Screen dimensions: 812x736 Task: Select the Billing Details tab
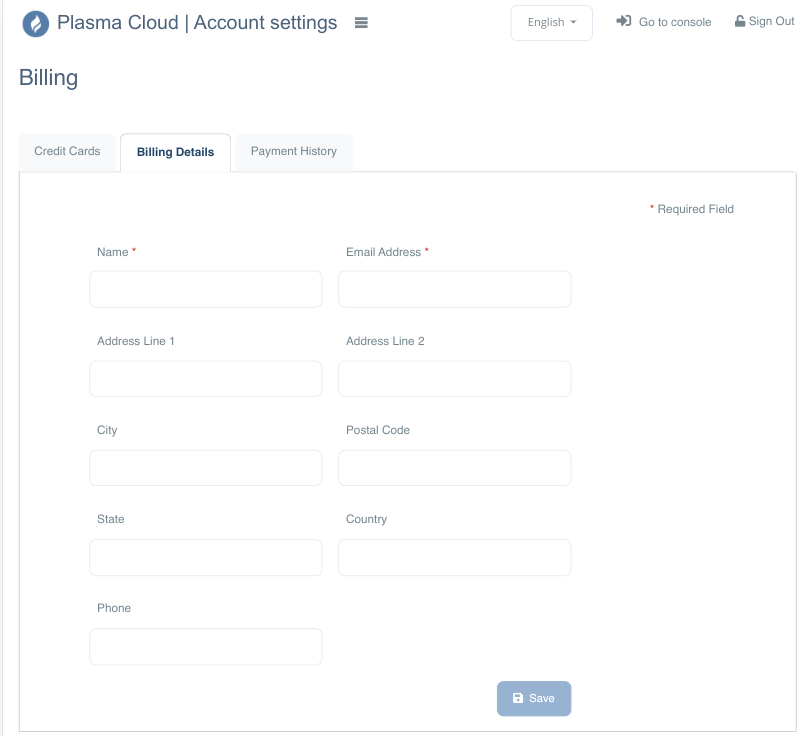pyautogui.click(x=176, y=152)
